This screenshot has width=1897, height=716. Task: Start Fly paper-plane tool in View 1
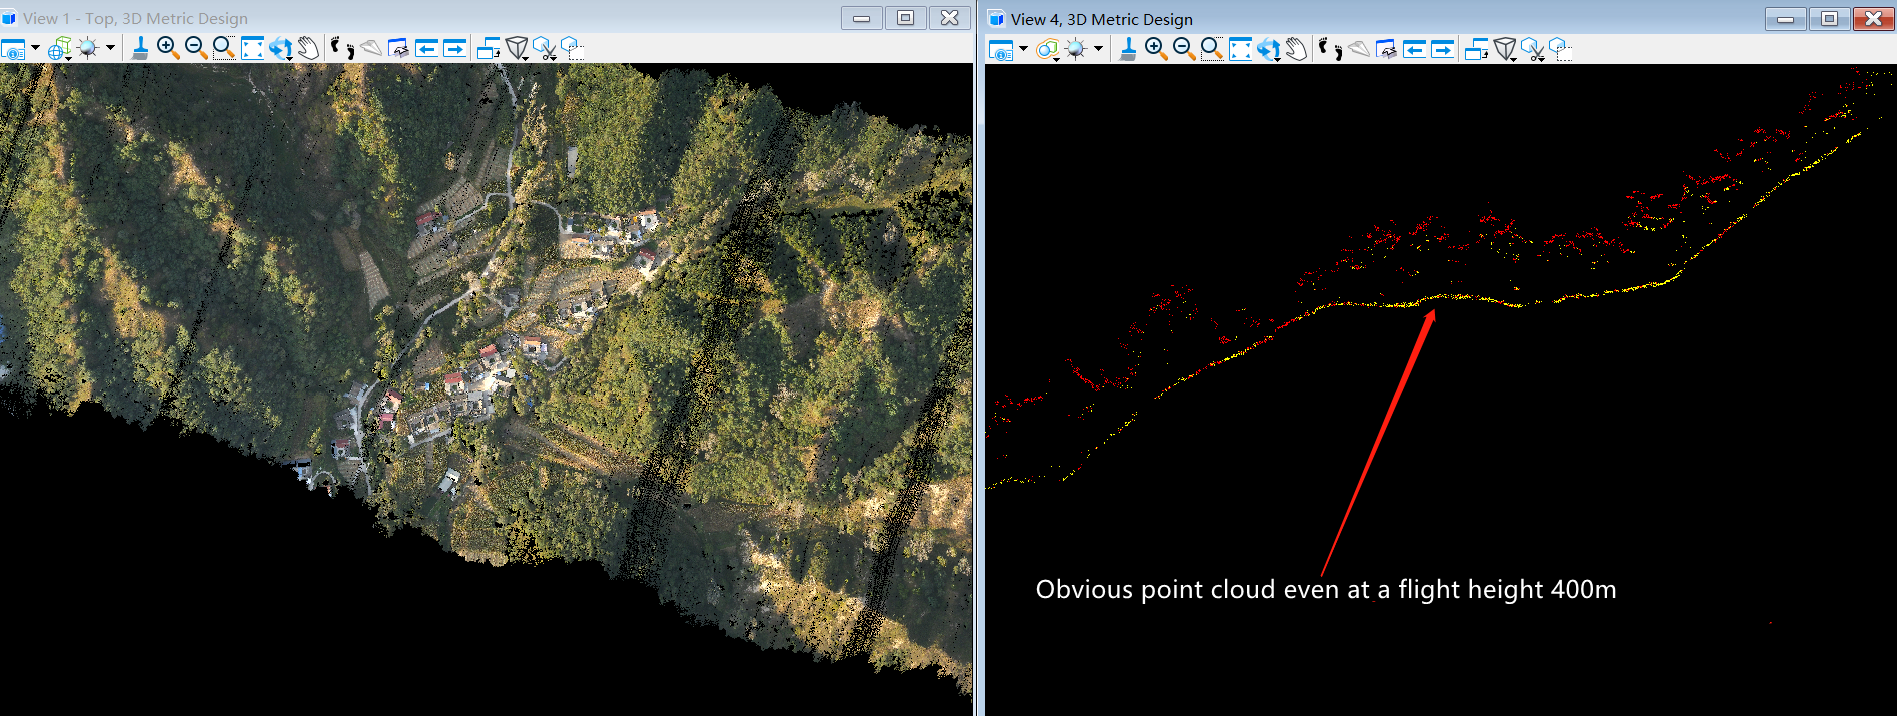(370, 48)
